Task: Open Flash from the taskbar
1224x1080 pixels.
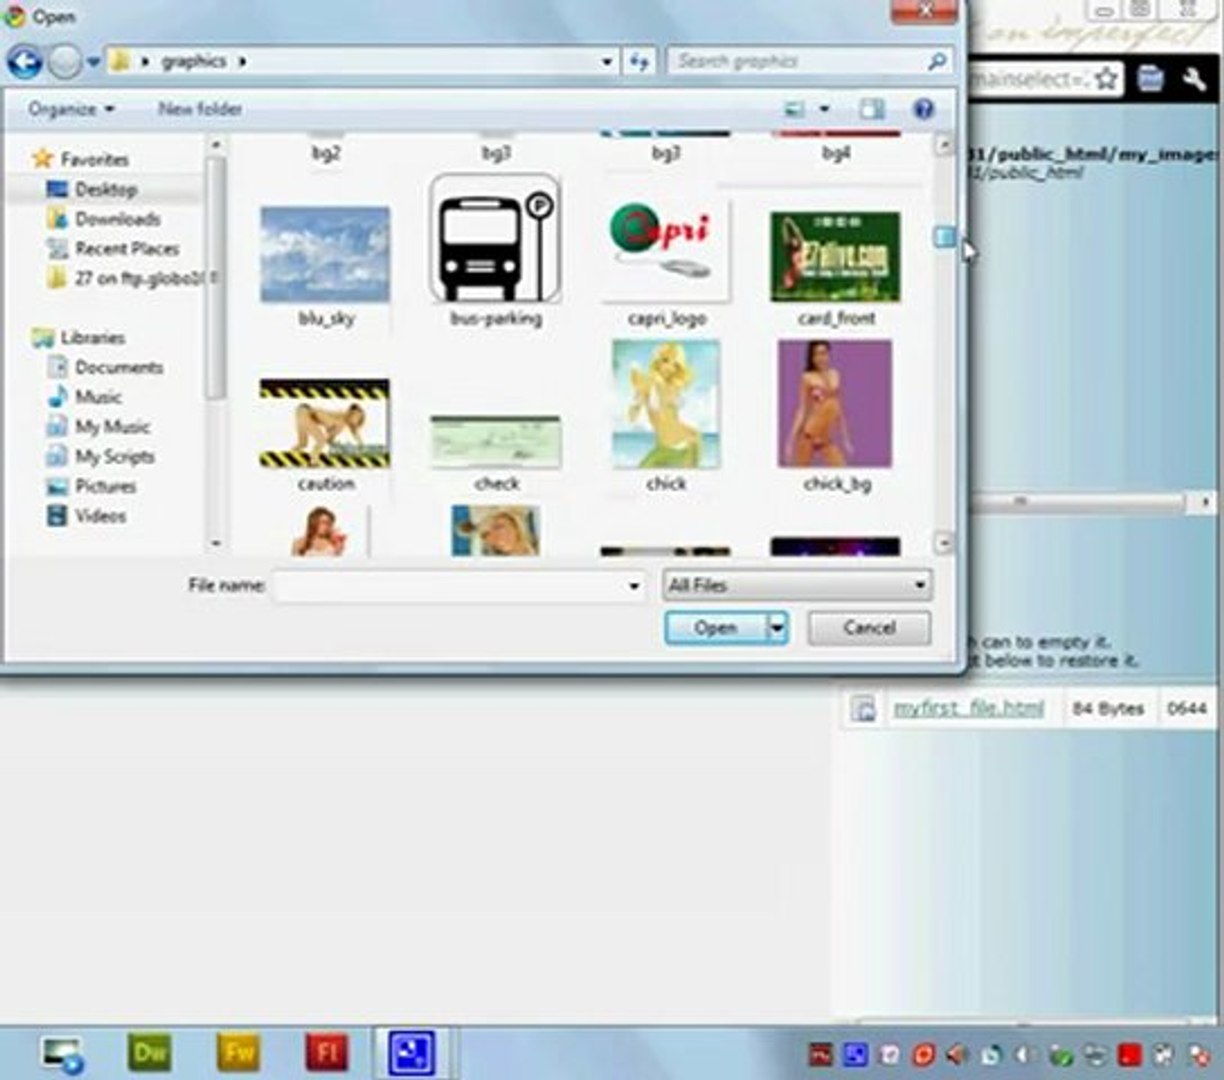Action: point(326,1052)
